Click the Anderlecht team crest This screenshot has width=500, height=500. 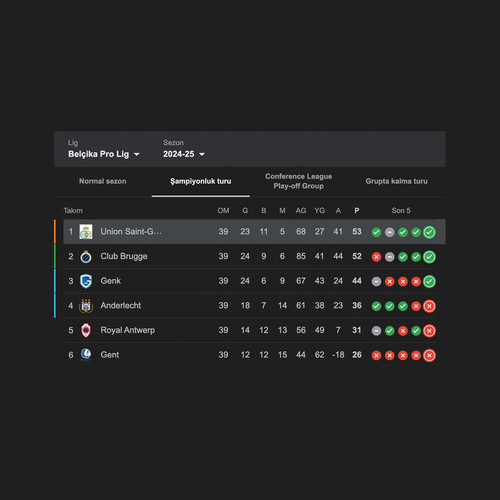coord(86,306)
